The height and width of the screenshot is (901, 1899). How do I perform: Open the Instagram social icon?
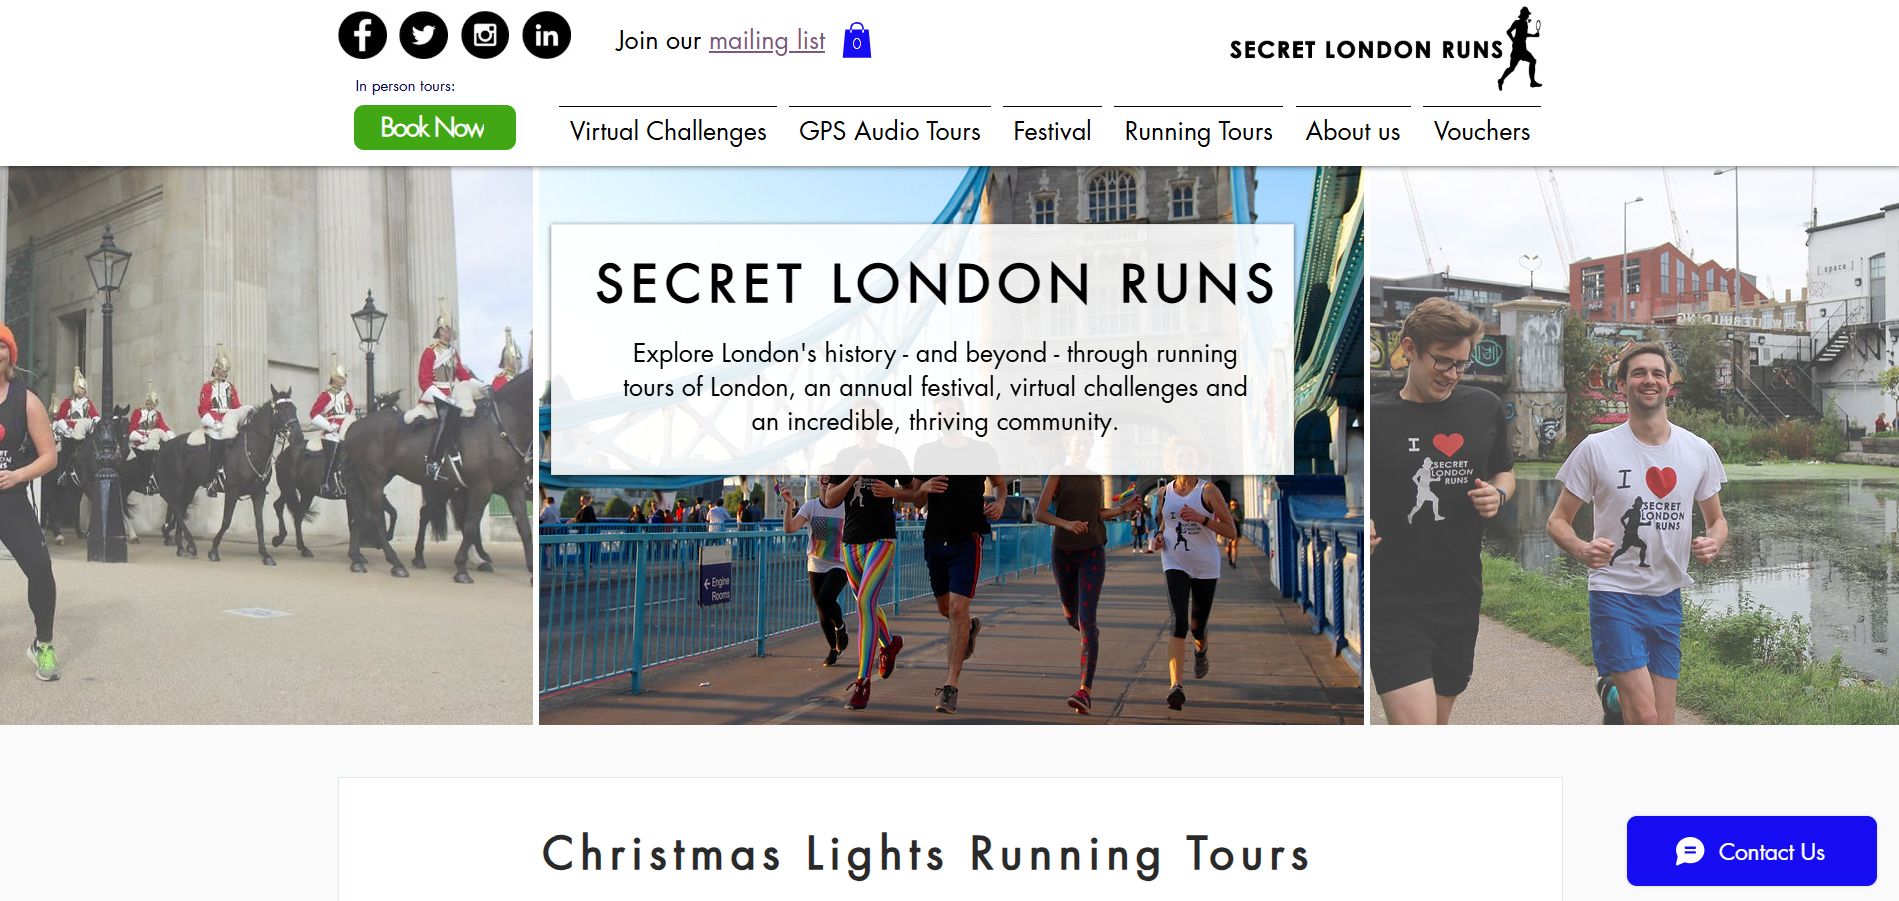click(484, 34)
